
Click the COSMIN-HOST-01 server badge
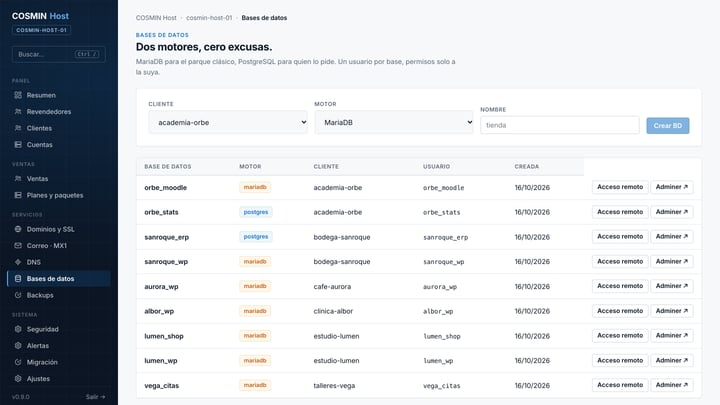click(x=41, y=30)
